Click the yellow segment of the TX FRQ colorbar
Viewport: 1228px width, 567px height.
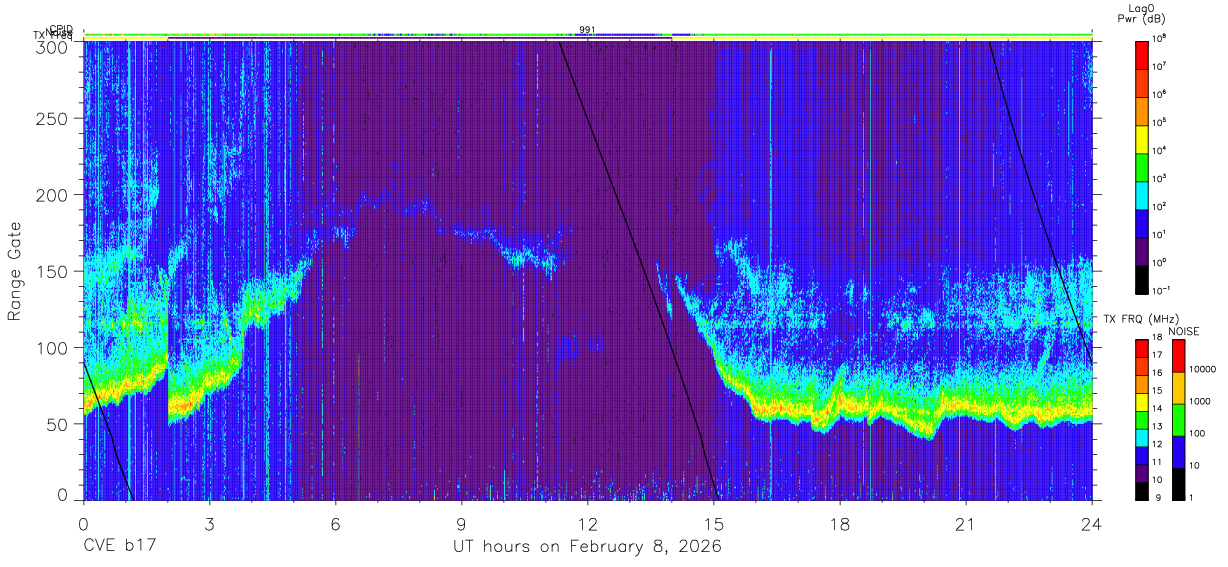[1142, 401]
